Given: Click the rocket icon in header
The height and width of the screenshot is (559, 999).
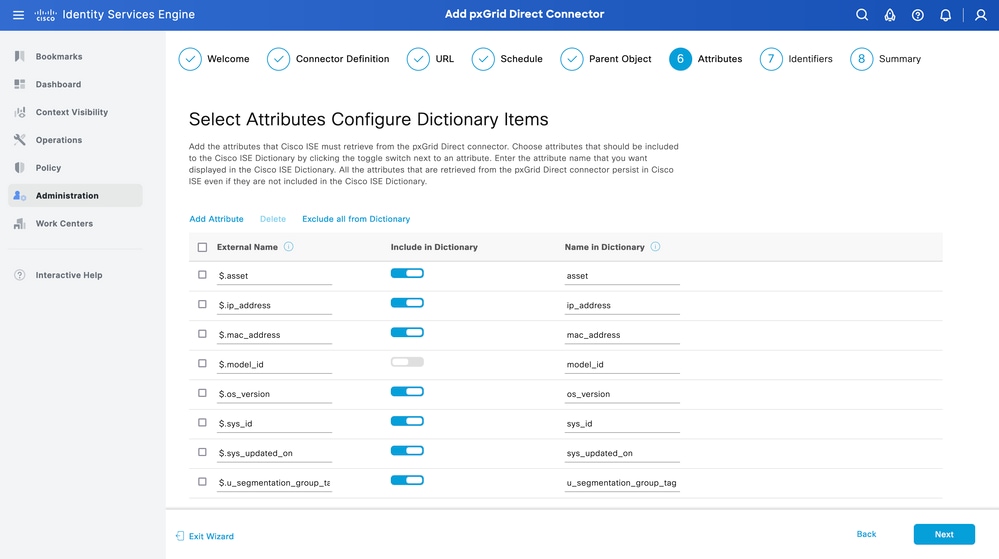Looking at the screenshot, I should coord(889,15).
